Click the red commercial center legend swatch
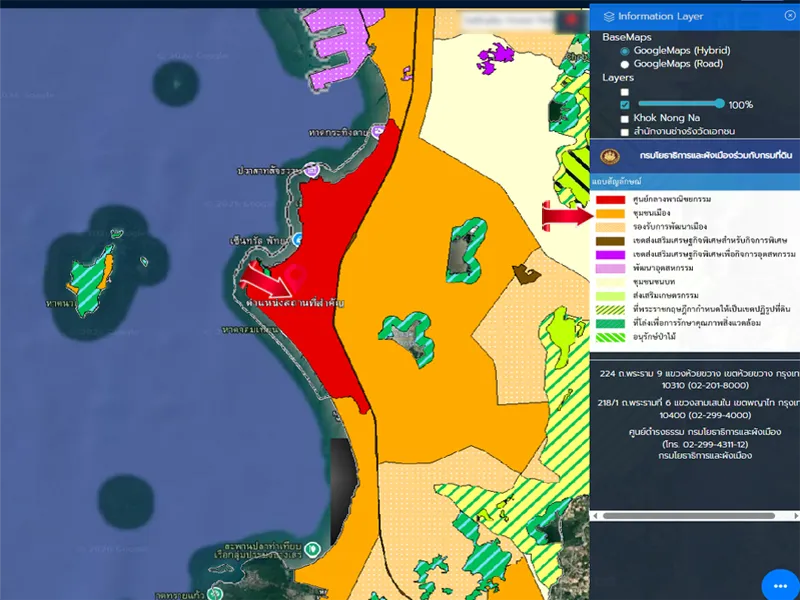 [611, 200]
